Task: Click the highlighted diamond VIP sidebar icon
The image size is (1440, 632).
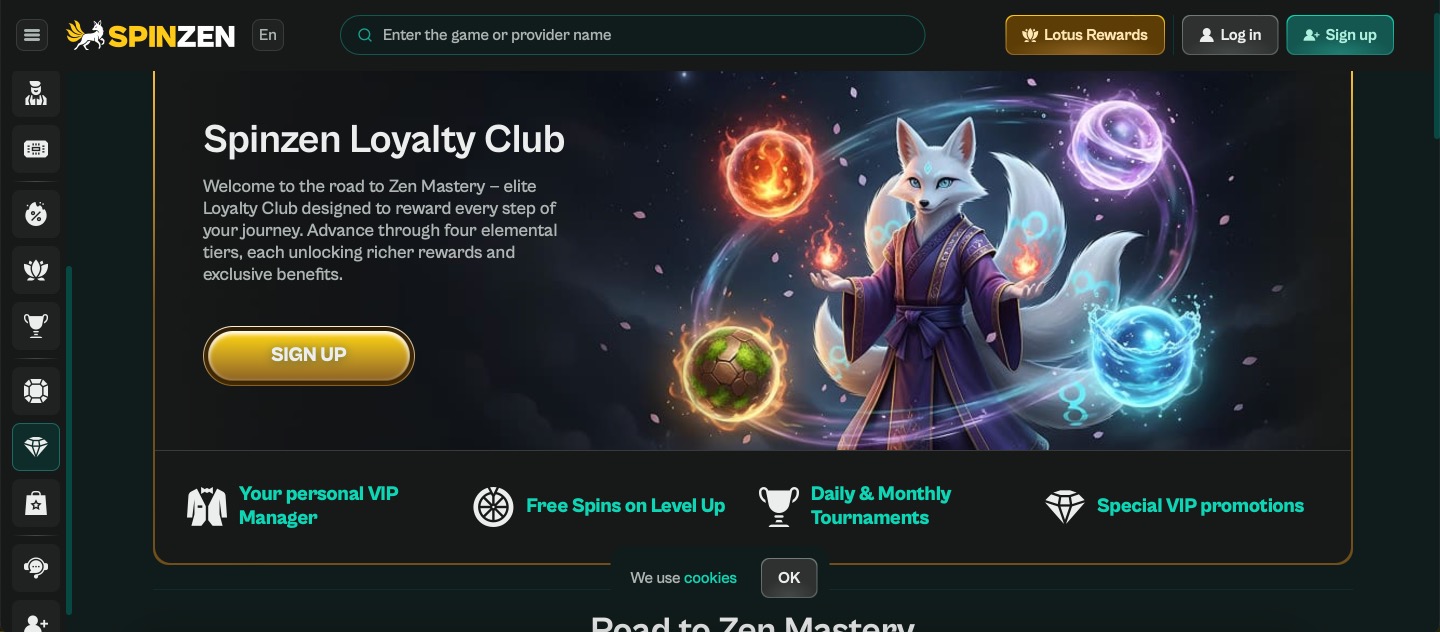Action: tap(36, 447)
